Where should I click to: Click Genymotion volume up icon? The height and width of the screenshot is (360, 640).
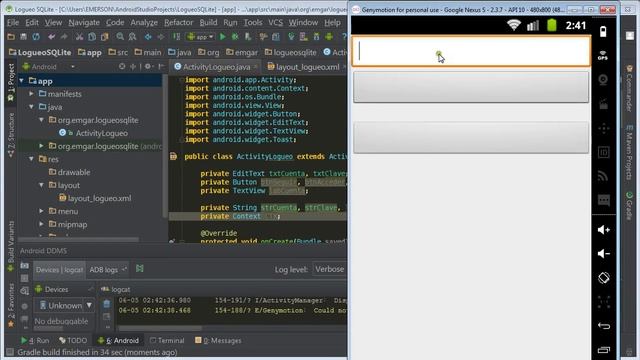tap(604, 230)
